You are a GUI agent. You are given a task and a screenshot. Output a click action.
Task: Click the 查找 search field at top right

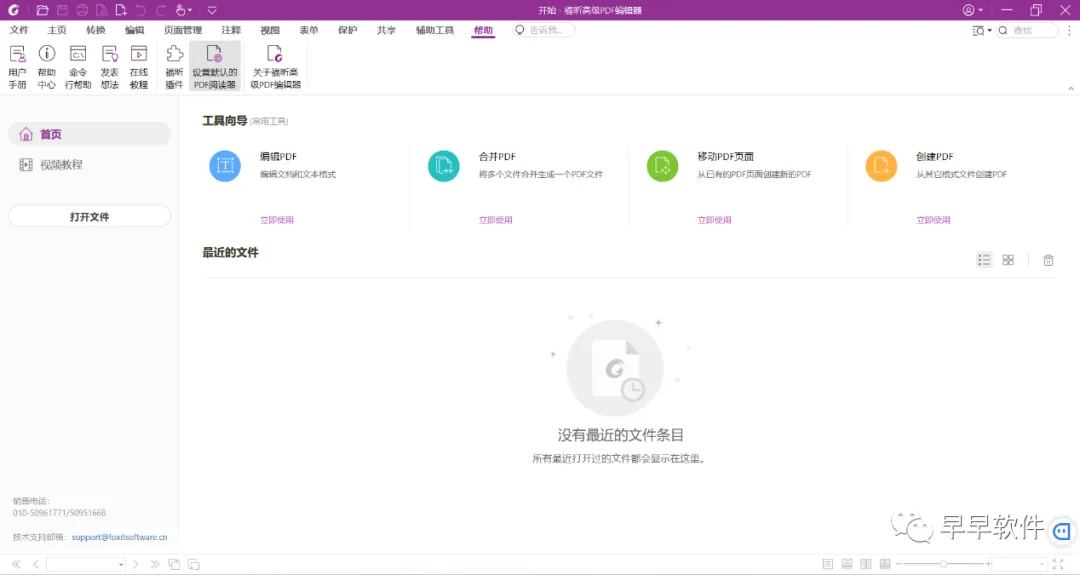(x=1027, y=30)
